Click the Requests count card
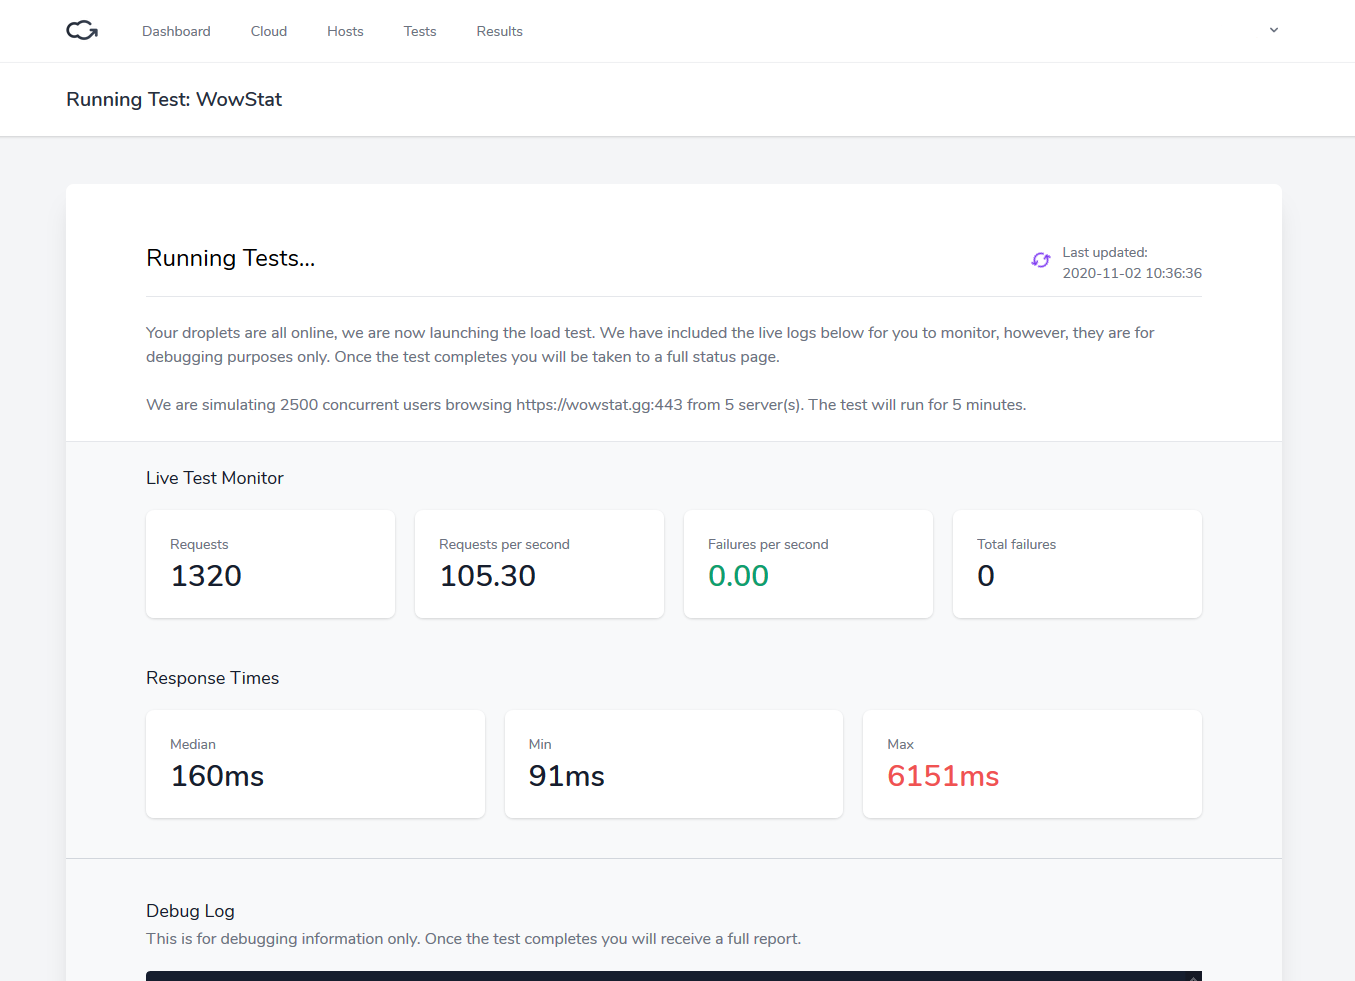Screen dimensions: 1355x981 pos(270,564)
